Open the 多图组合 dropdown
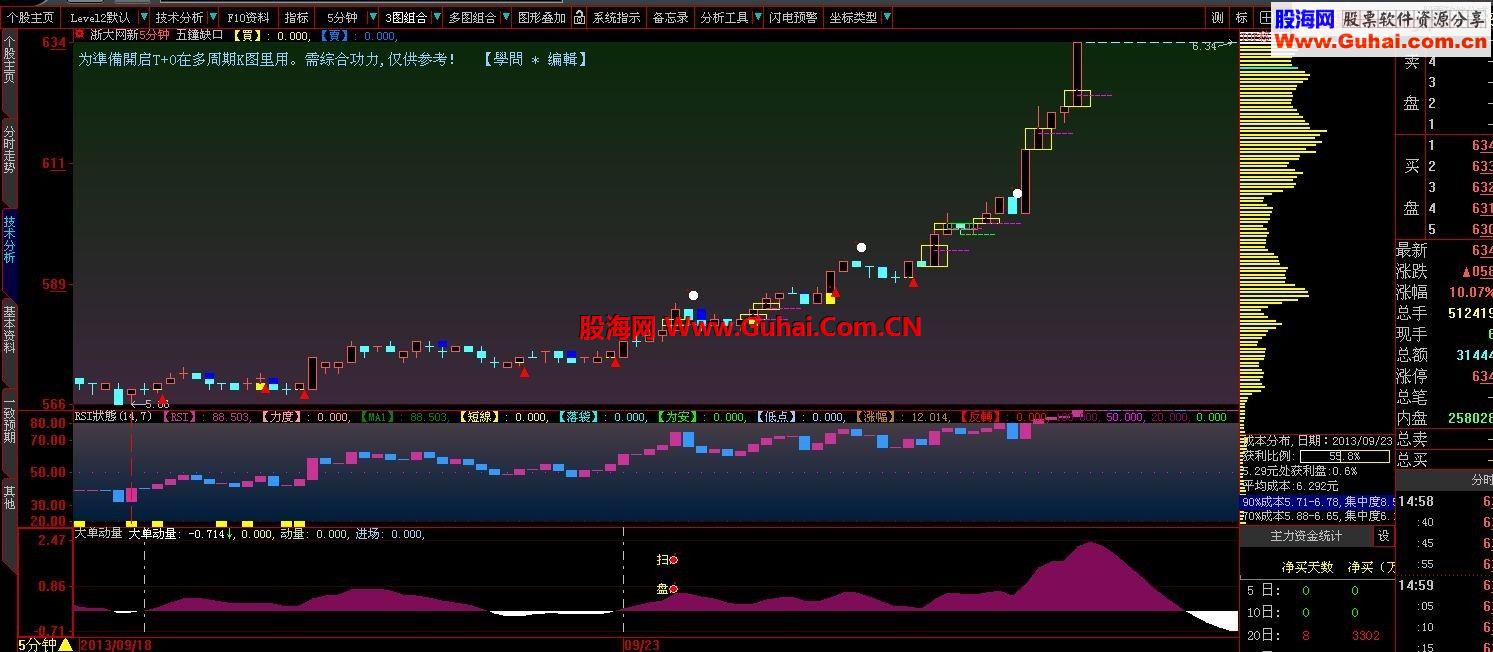Image resolution: width=1493 pixels, height=652 pixels. click(506, 17)
